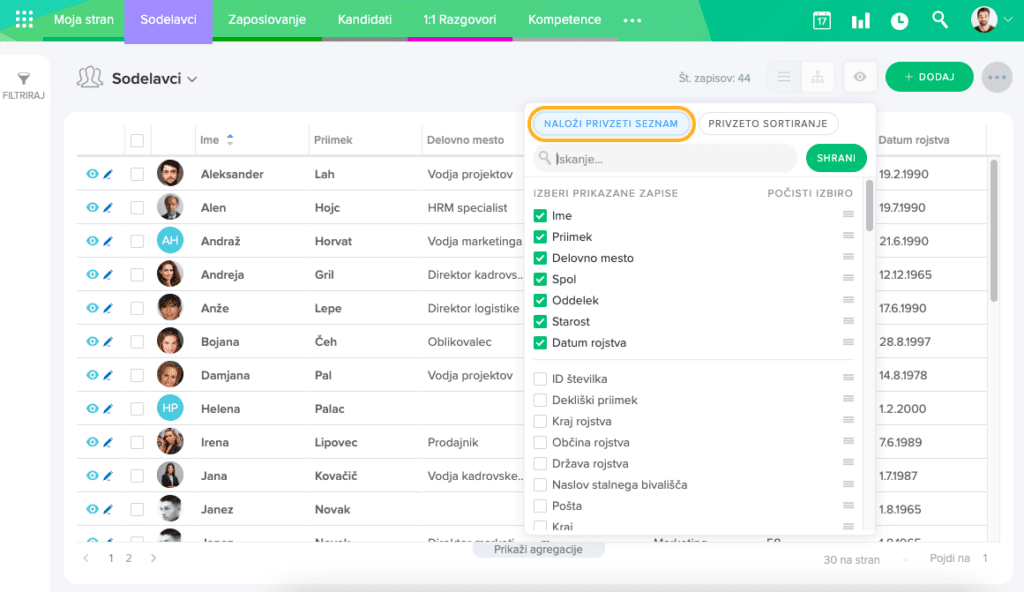Expand more tabs via three dots
The width and height of the screenshot is (1024, 592).
click(632, 20)
